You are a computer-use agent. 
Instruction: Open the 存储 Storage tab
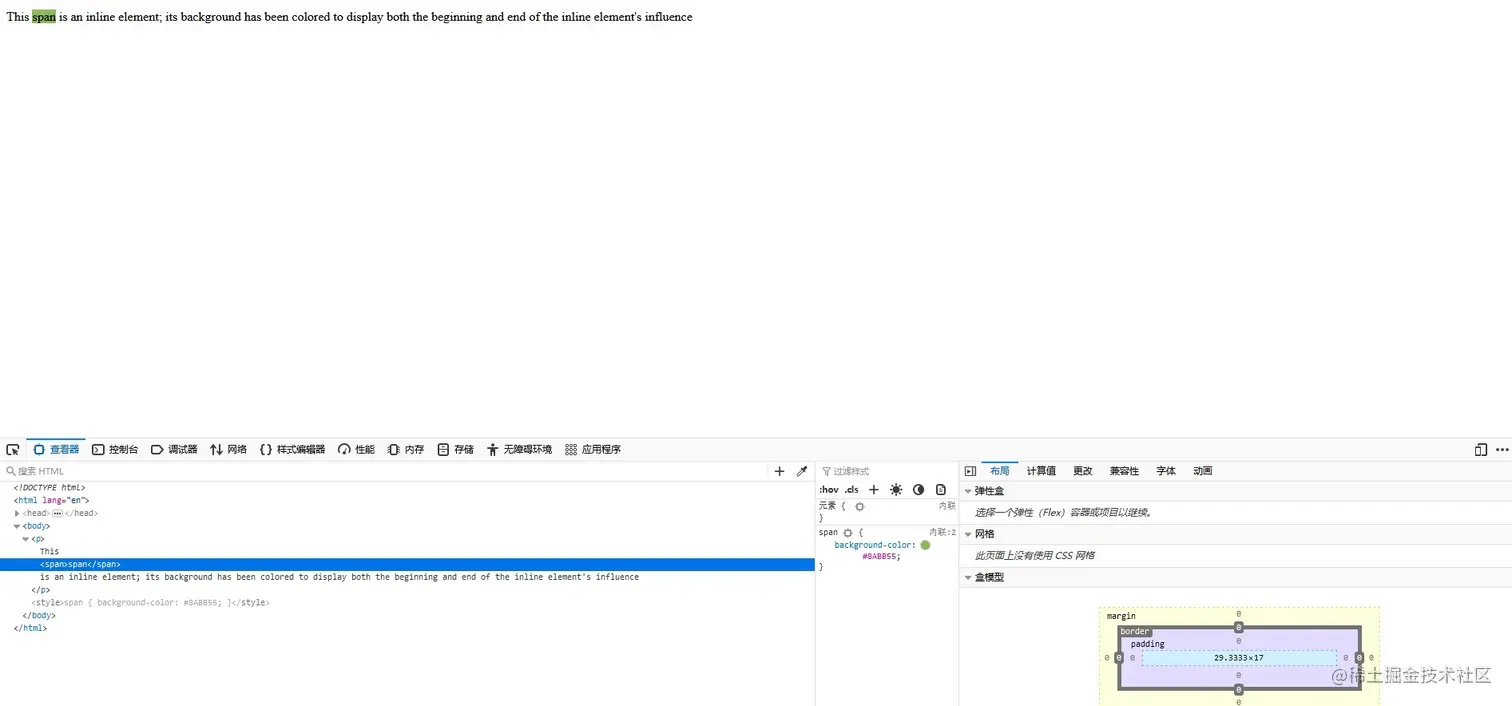click(456, 450)
